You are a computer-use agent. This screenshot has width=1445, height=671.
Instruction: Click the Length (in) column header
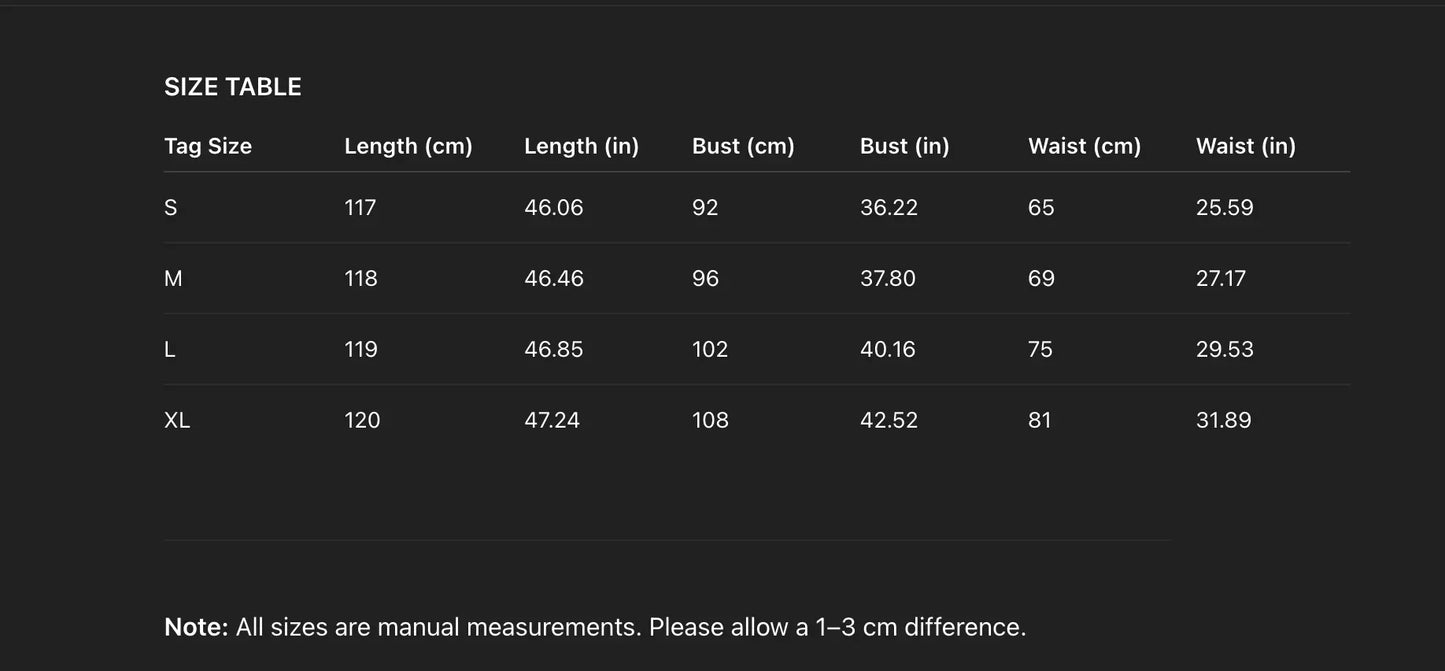click(x=581, y=146)
